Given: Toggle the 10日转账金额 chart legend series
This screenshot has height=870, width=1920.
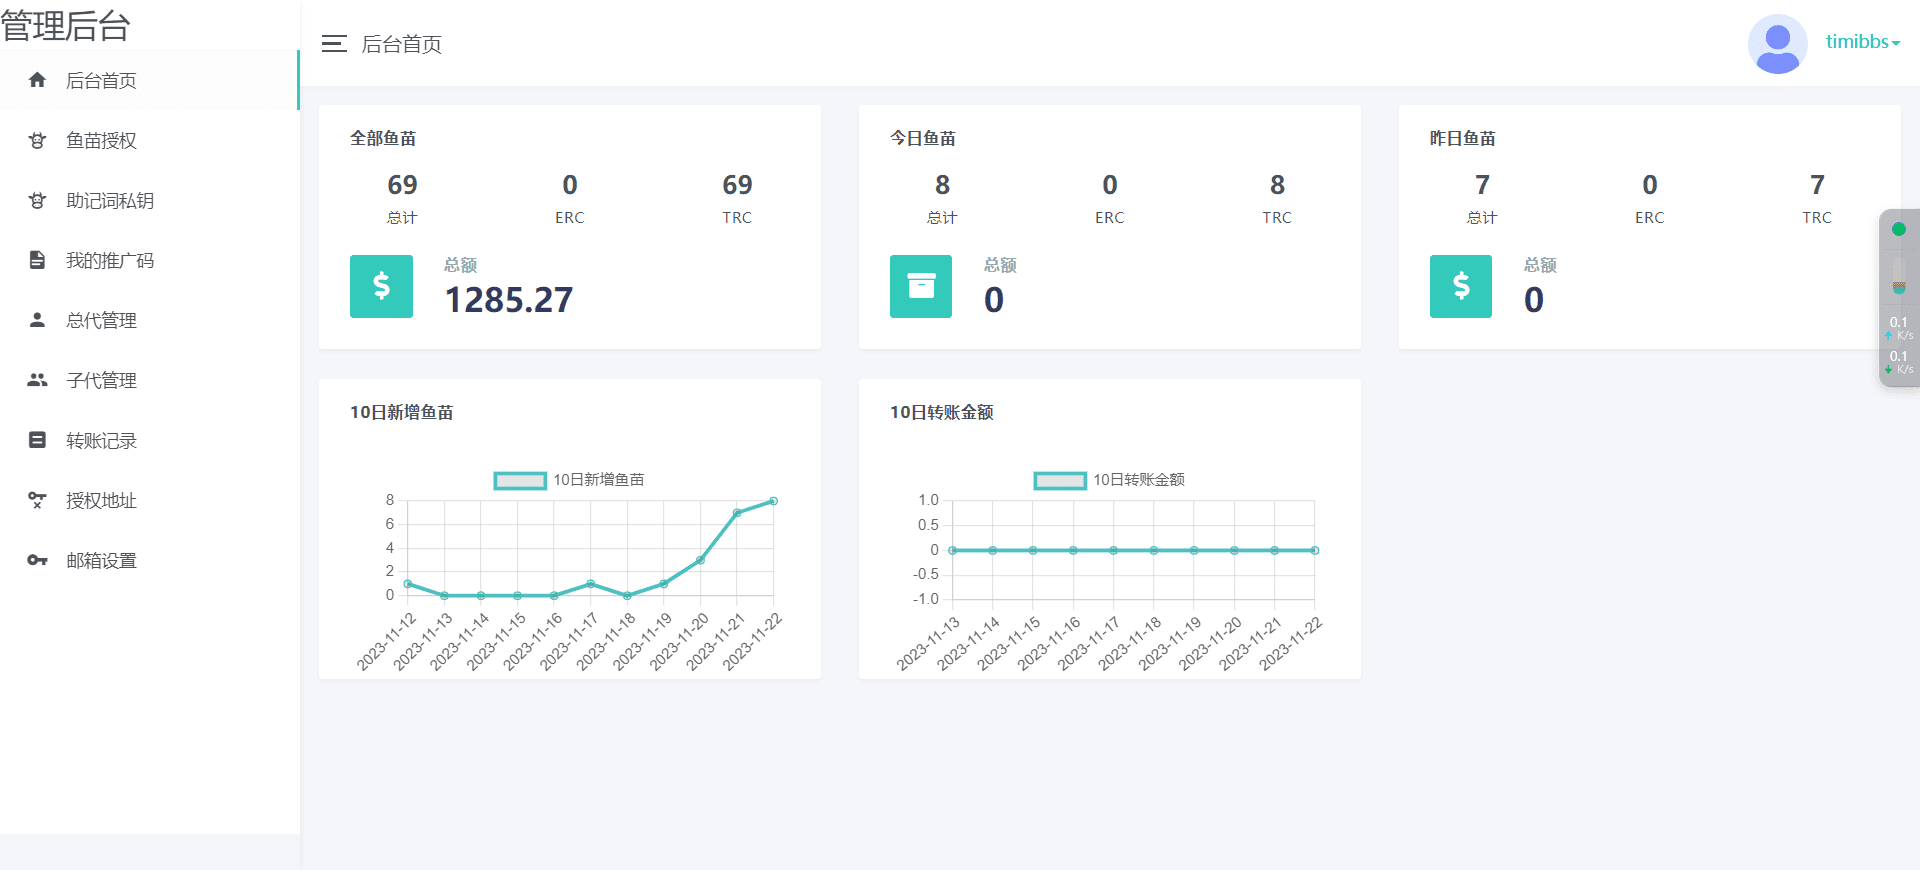Looking at the screenshot, I should tap(1060, 481).
